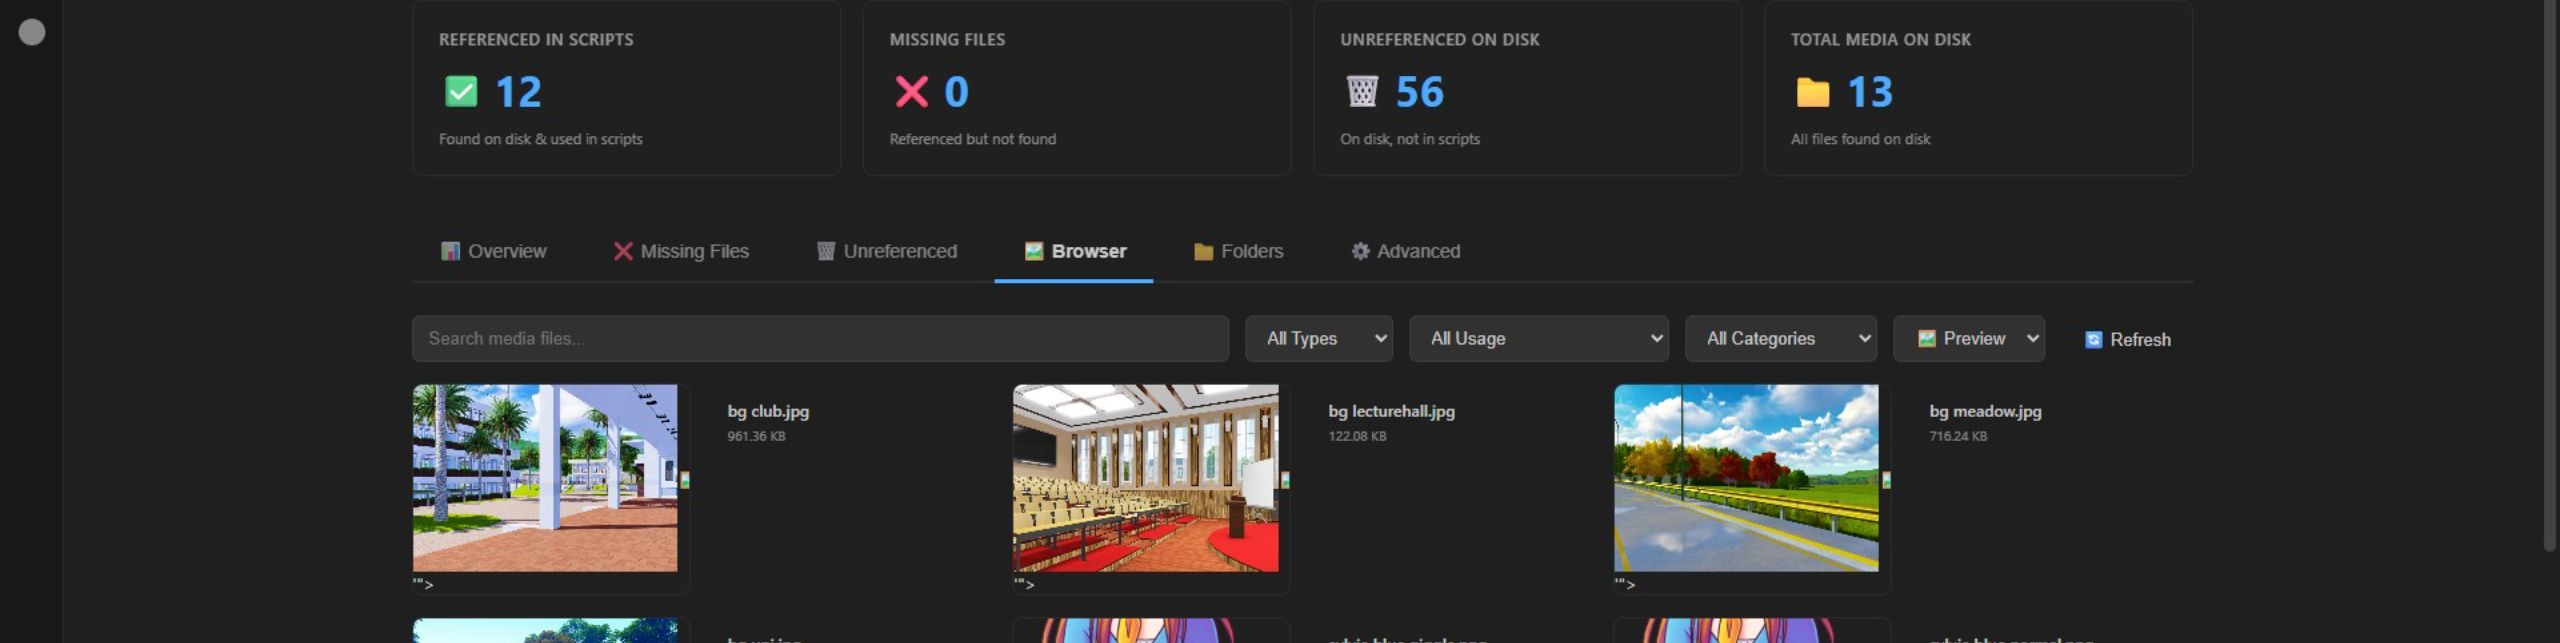Click the yellow folder icon beside 13
This screenshot has width=2560, height=643.
coord(1812,92)
